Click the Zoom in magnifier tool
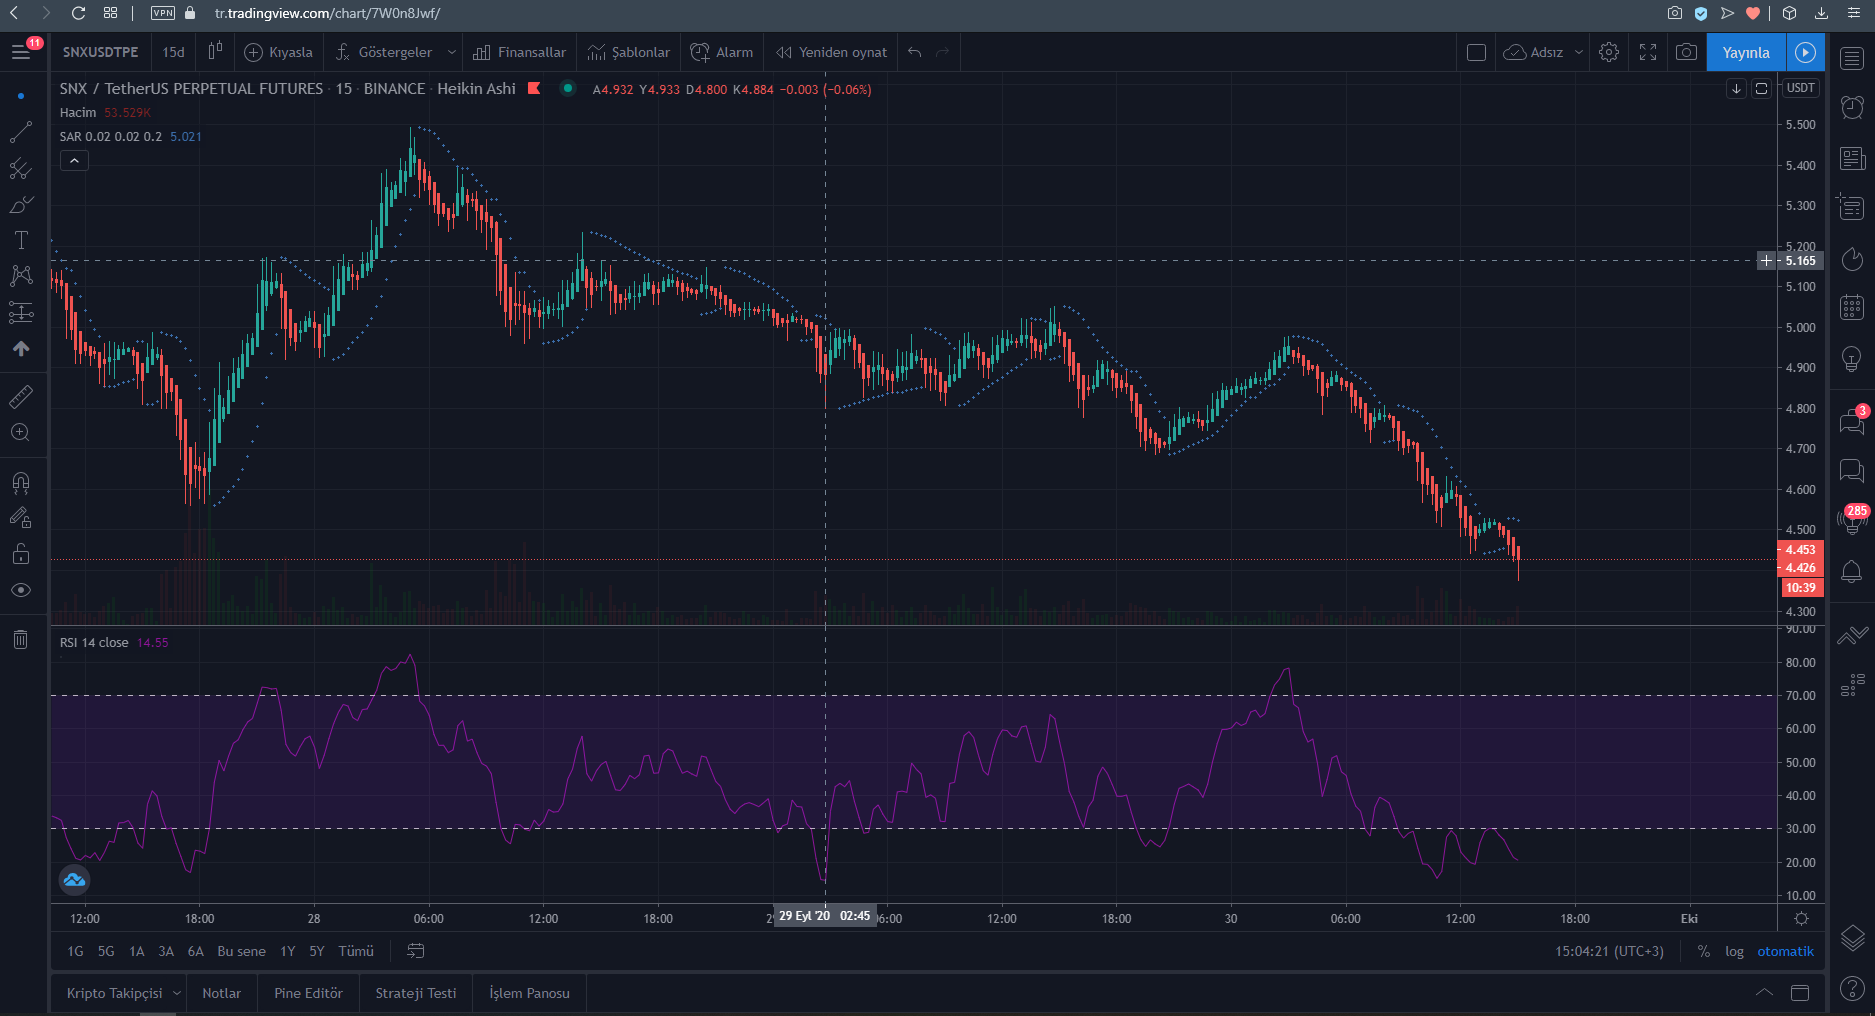Viewport: 1875px width, 1016px height. tap(20, 433)
